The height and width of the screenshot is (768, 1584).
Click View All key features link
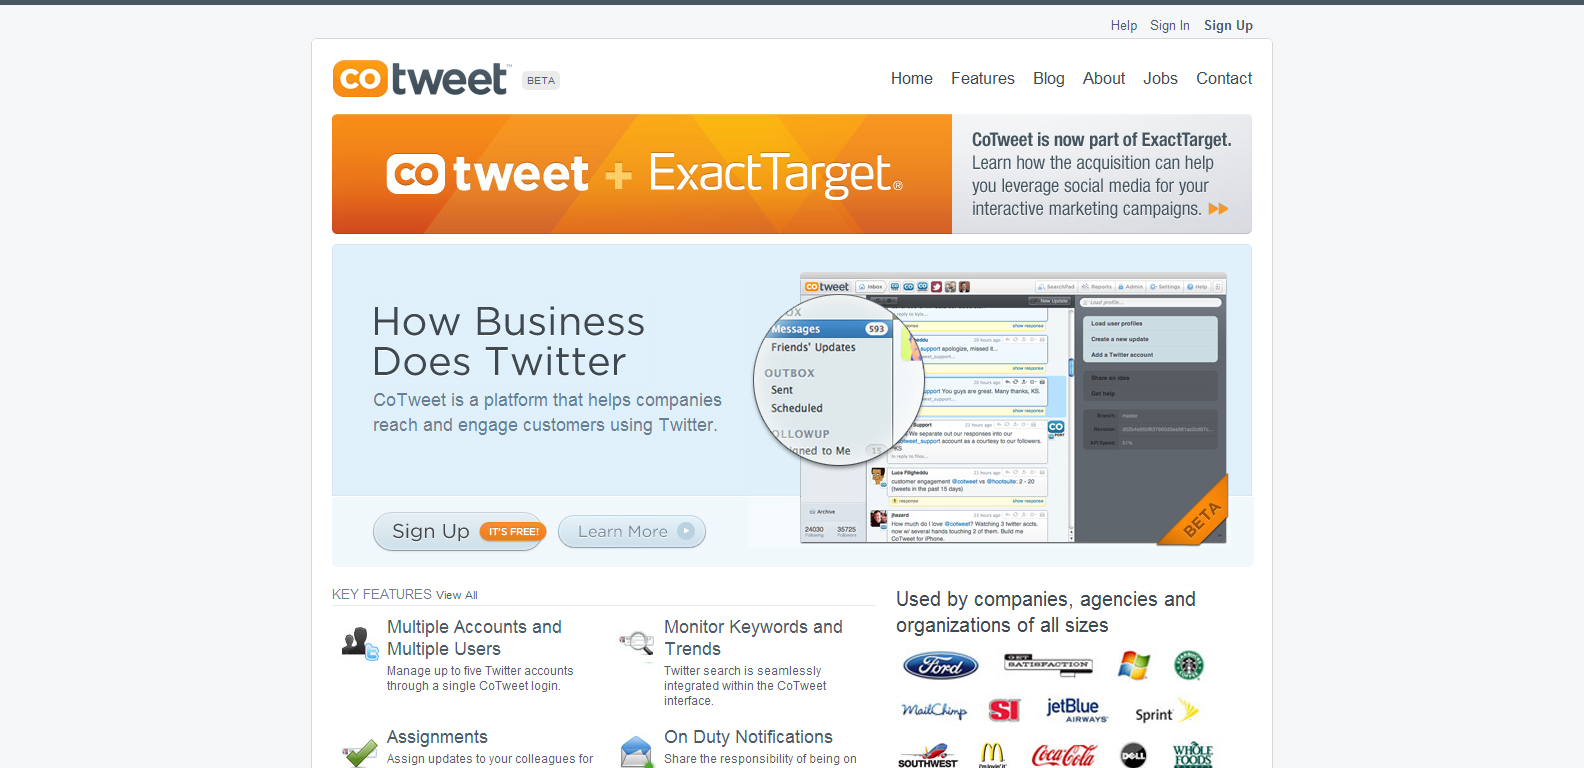tap(457, 595)
